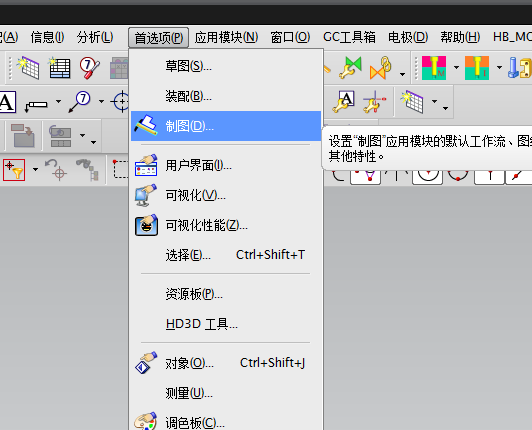Click the table sheet icon with star
Viewport: 532px width, 430px height.
[x=59, y=68]
